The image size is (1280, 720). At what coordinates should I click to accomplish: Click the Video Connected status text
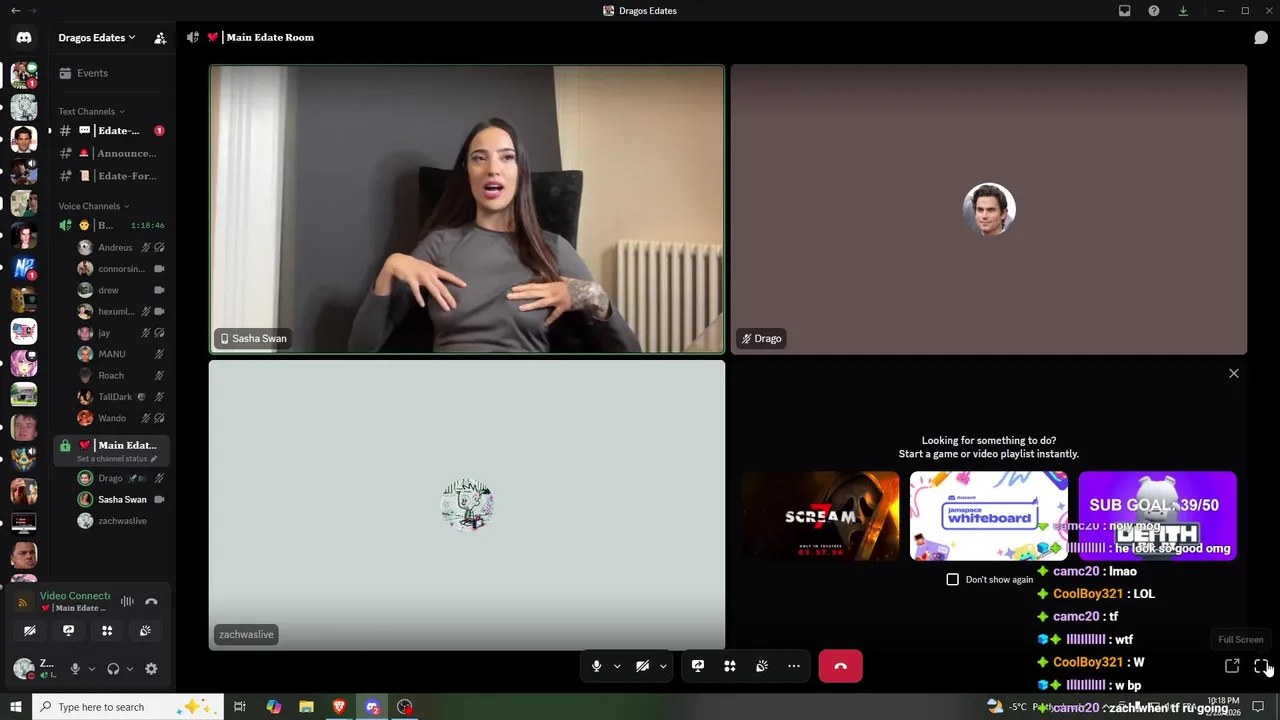pyautogui.click(x=75, y=595)
